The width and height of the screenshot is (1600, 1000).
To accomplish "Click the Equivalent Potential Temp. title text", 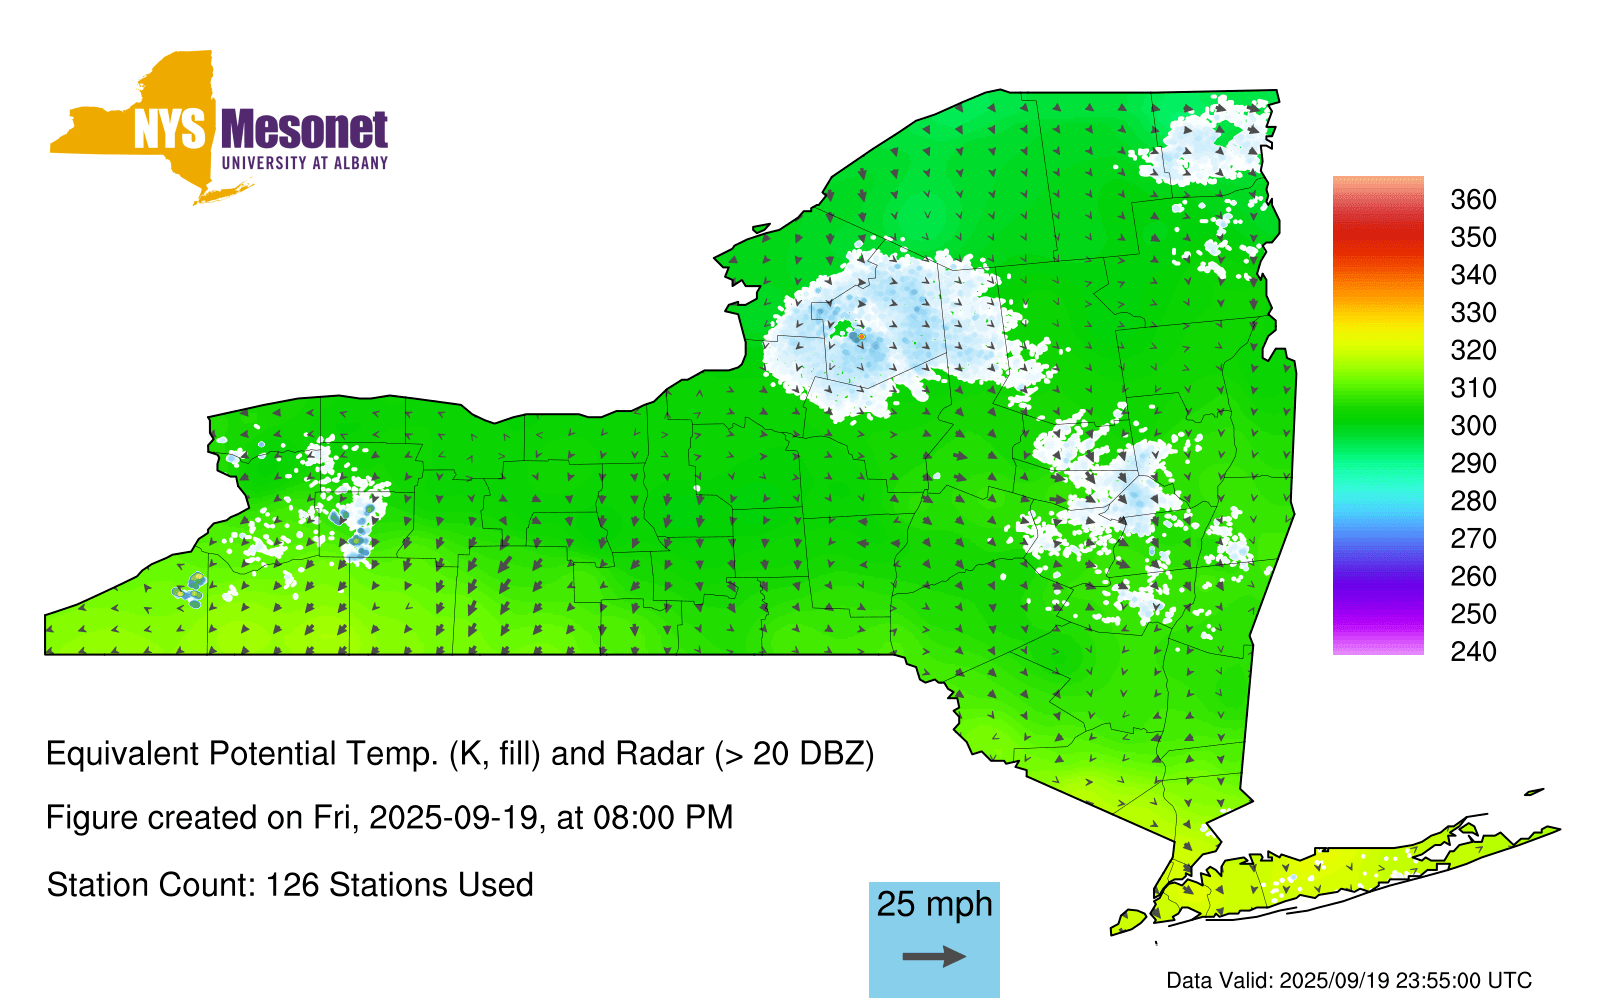I will click(460, 753).
